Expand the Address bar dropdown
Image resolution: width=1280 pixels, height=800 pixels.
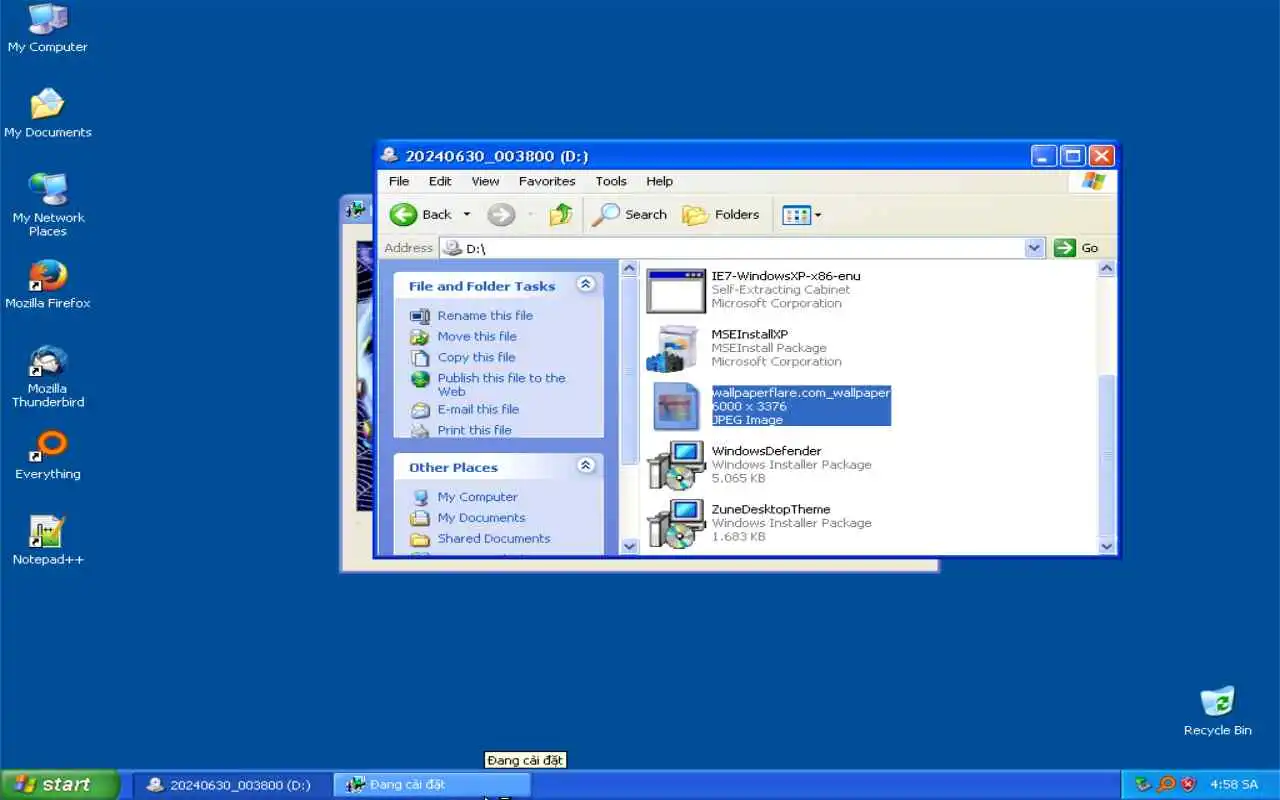pos(1035,248)
